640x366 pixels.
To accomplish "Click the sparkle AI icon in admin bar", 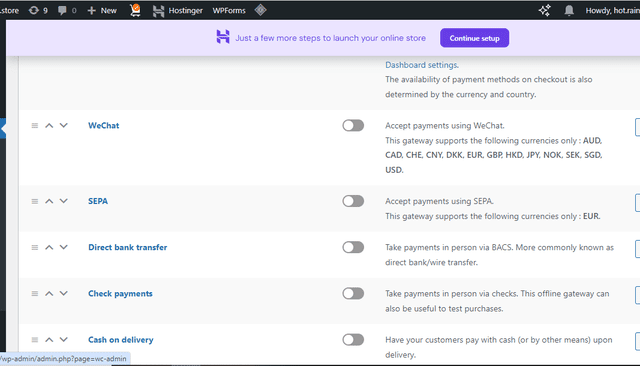I will click(544, 10).
